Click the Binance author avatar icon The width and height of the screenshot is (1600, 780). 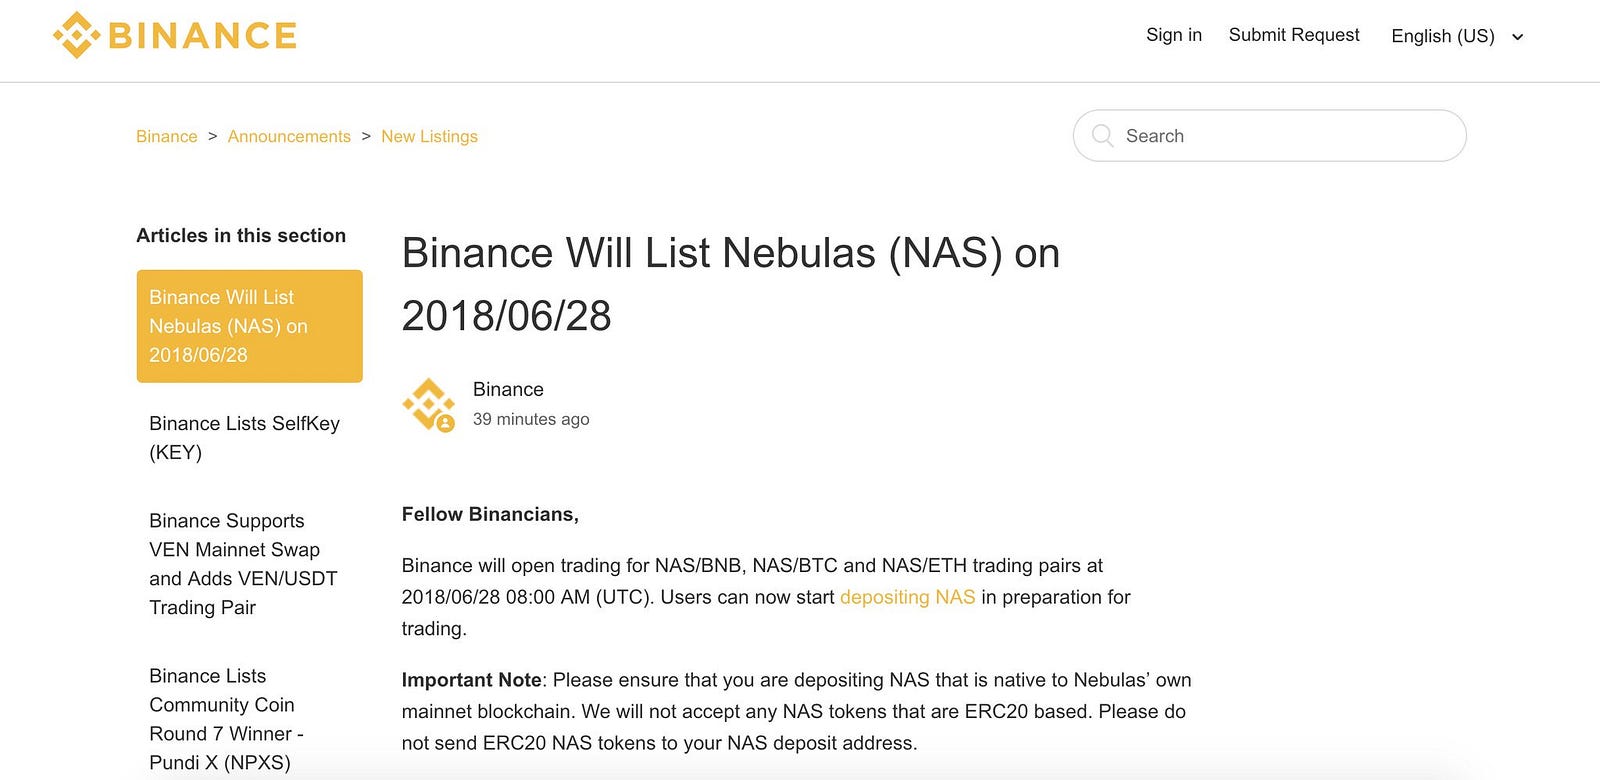pyautogui.click(x=429, y=405)
